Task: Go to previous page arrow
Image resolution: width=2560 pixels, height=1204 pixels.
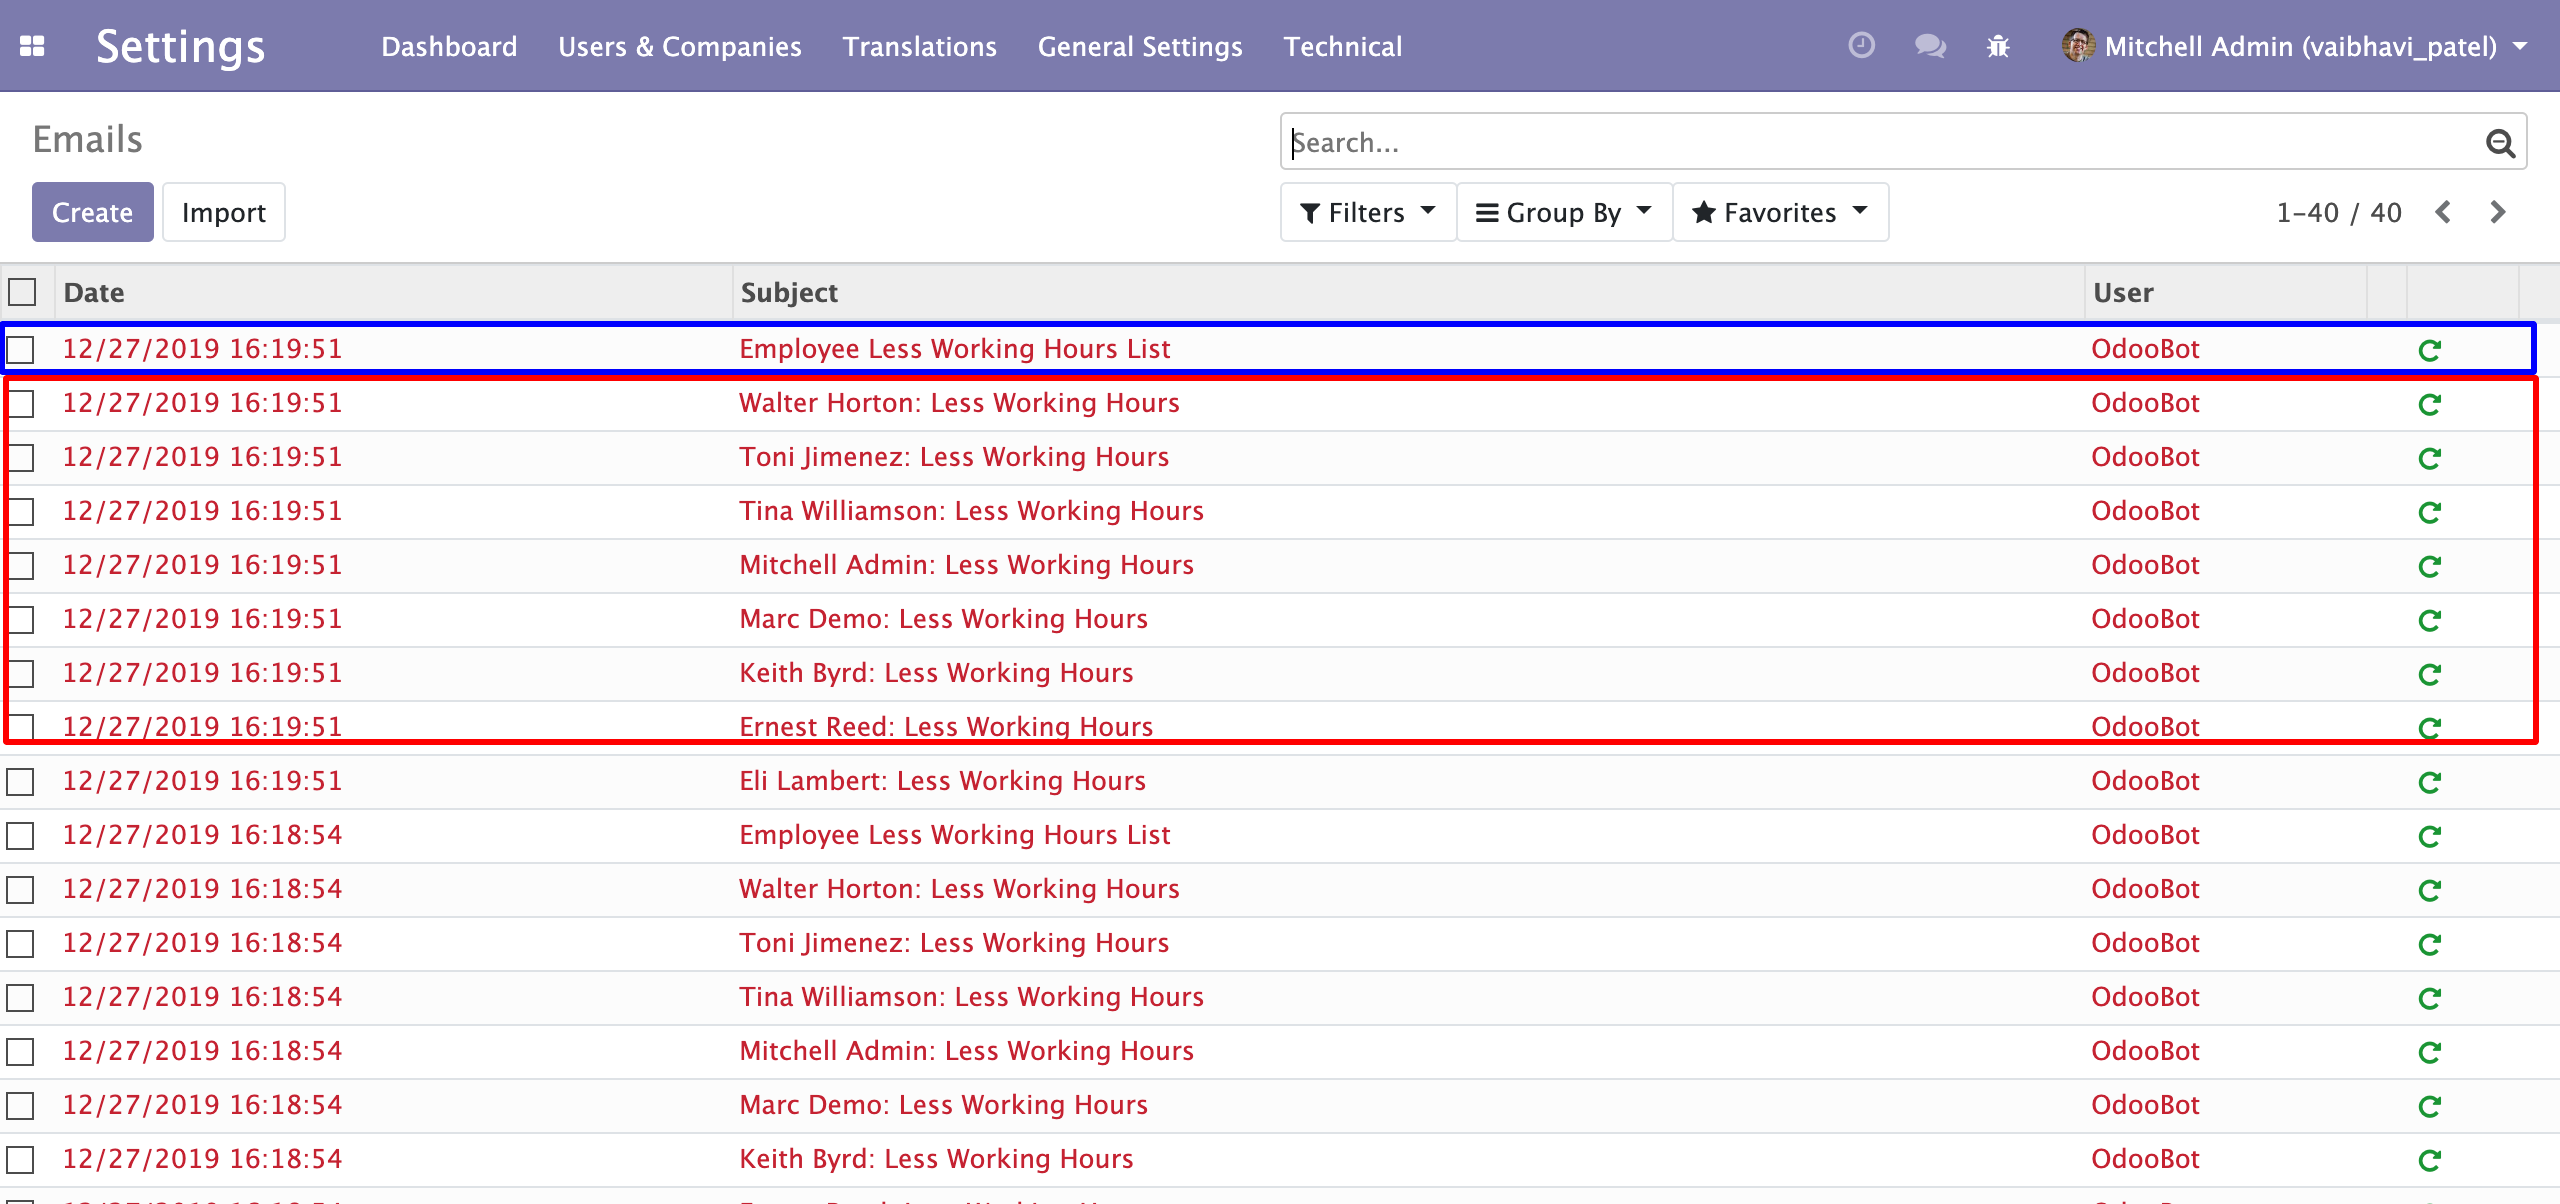Action: click(x=2443, y=212)
